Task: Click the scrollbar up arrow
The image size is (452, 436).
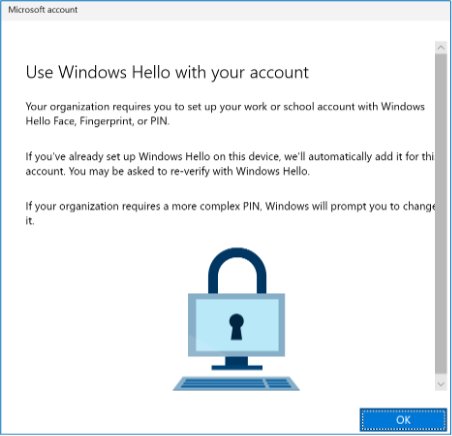Action: [441, 47]
